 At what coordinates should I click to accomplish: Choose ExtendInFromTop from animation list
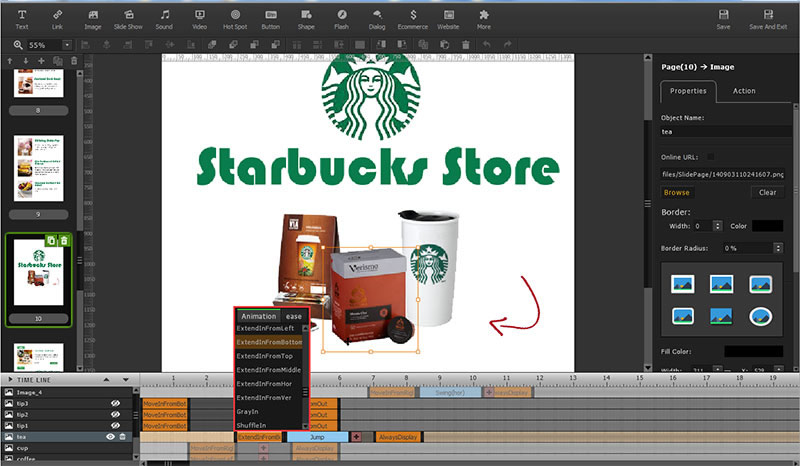coord(264,356)
